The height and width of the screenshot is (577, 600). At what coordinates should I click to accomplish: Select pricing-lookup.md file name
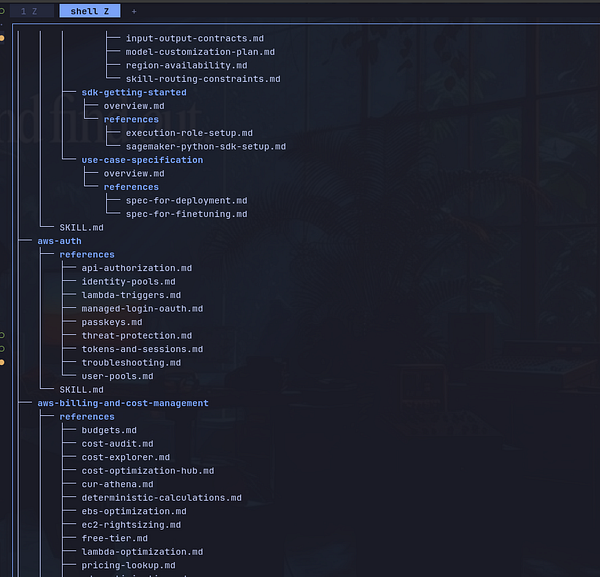128,566
